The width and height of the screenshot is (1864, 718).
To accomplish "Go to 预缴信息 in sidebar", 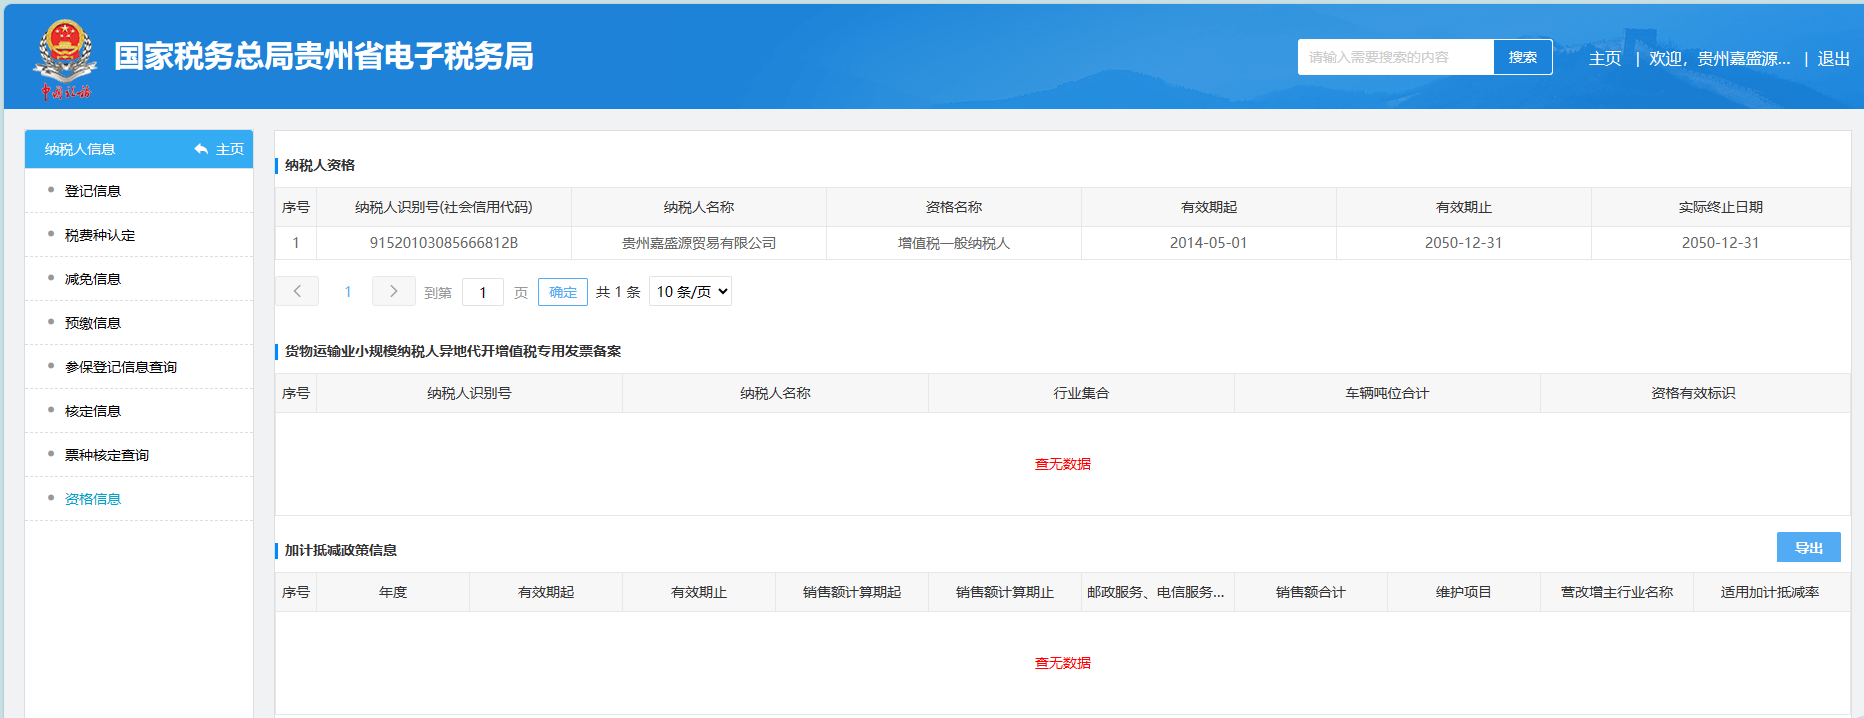I will click(93, 323).
